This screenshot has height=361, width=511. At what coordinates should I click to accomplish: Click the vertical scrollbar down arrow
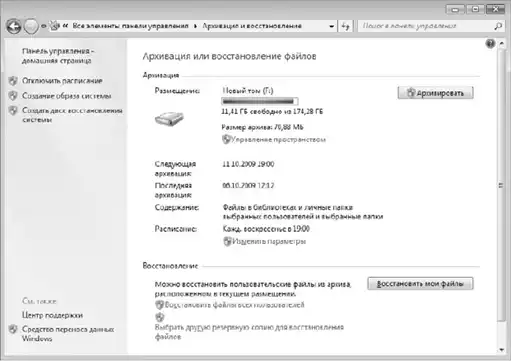pos(501,350)
